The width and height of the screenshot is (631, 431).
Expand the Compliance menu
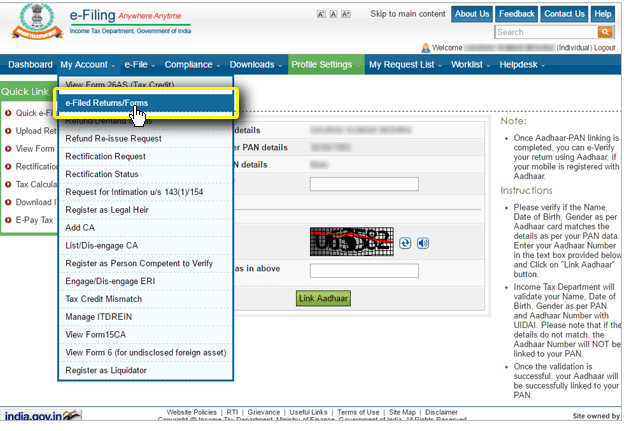pyautogui.click(x=192, y=65)
